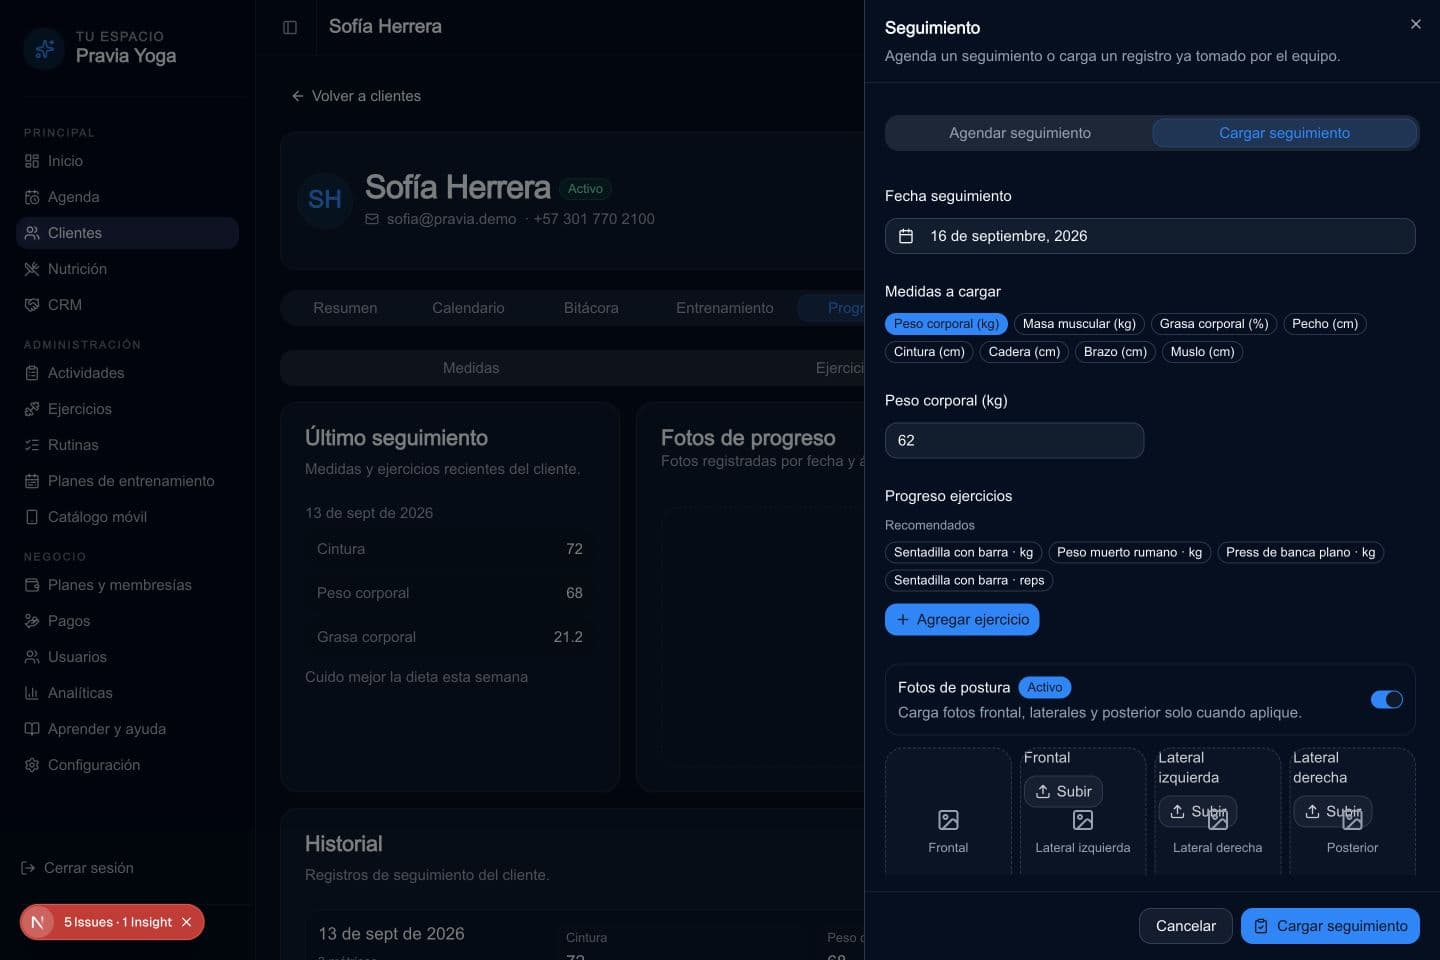Viewport: 1440px width, 960px height.
Task: Open the Bitácora tab
Action: pyautogui.click(x=591, y=308)
